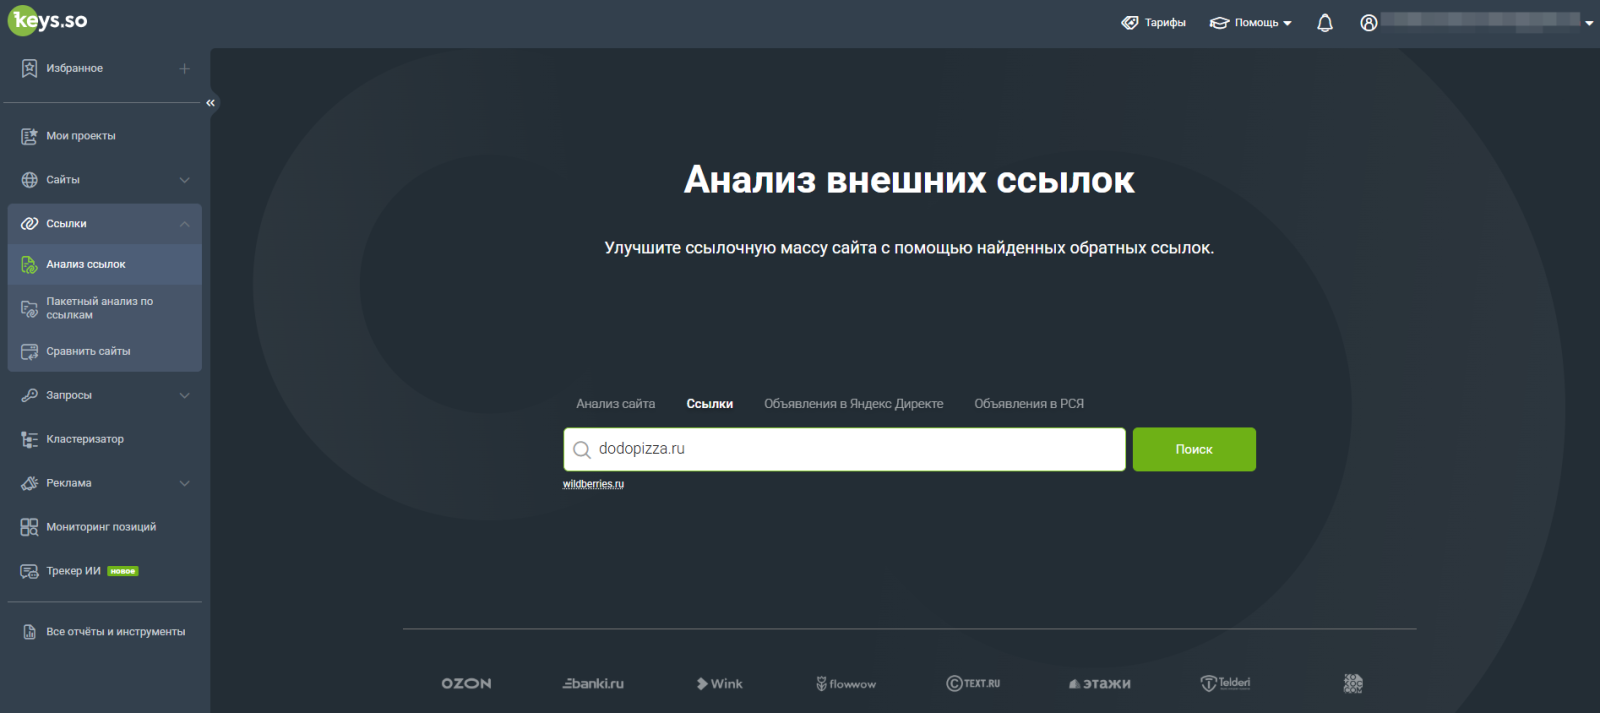The image size is (1600, 713).
Task: Expand the Сайты menu chevron
Action: 184,180
